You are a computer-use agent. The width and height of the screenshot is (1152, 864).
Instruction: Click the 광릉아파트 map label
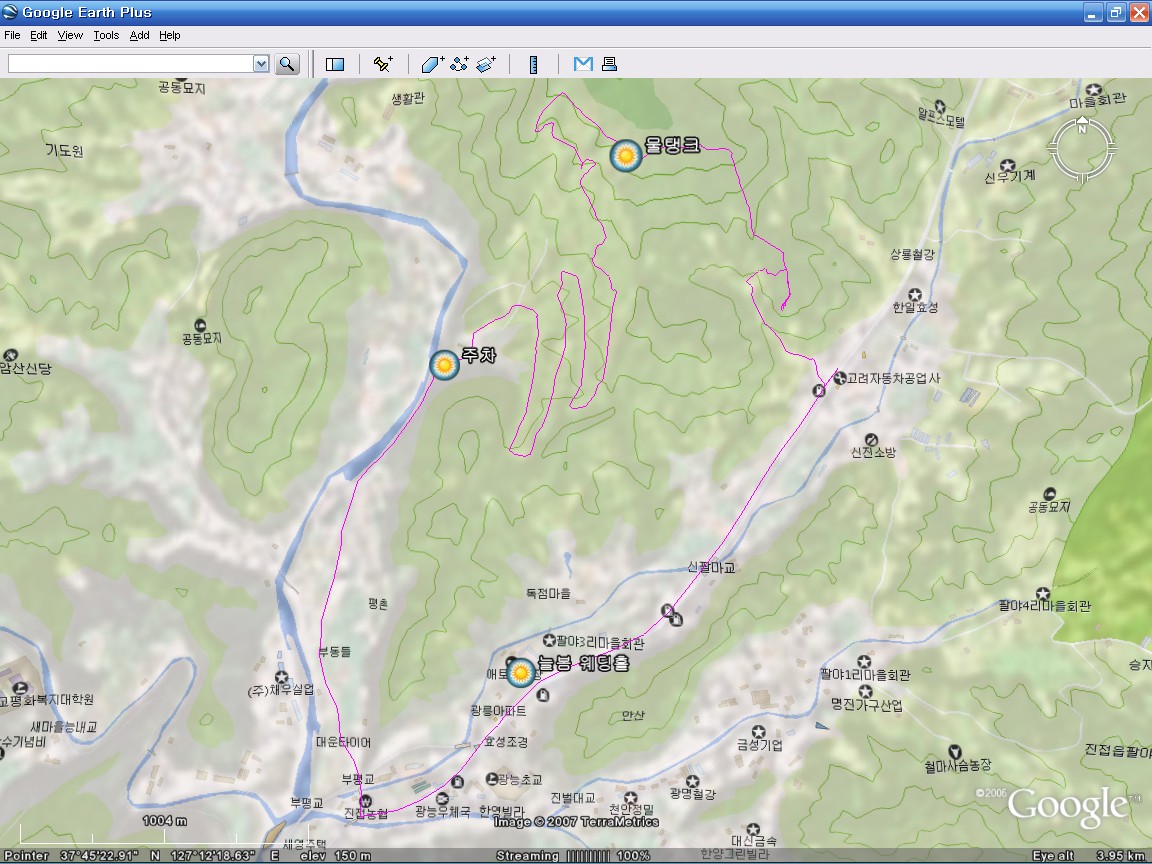(x=498, y=711)
